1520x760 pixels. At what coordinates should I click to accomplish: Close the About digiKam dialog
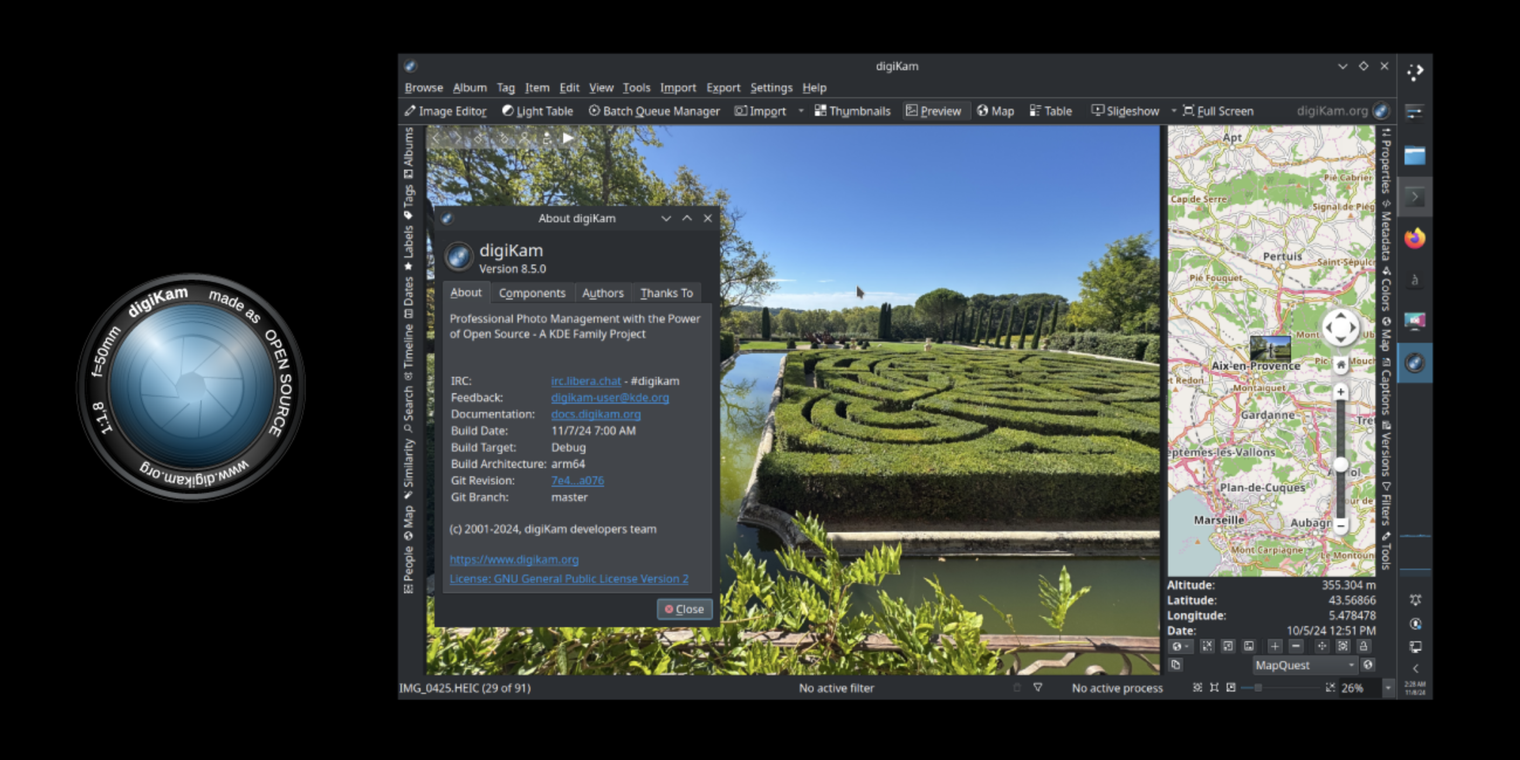[x=685, y=609]
